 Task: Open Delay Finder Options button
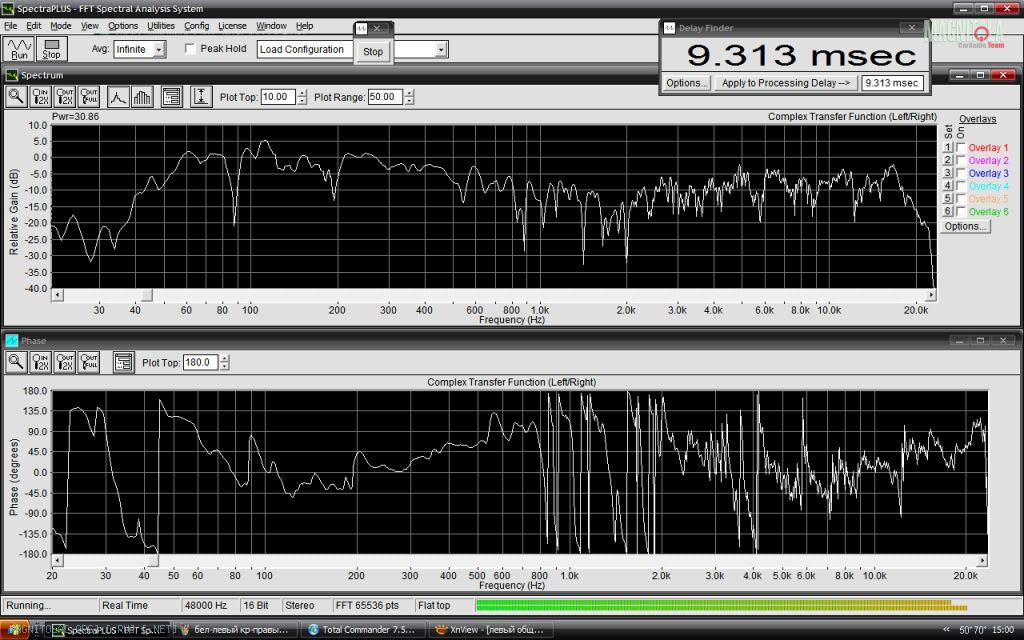[x=686, y=83]
